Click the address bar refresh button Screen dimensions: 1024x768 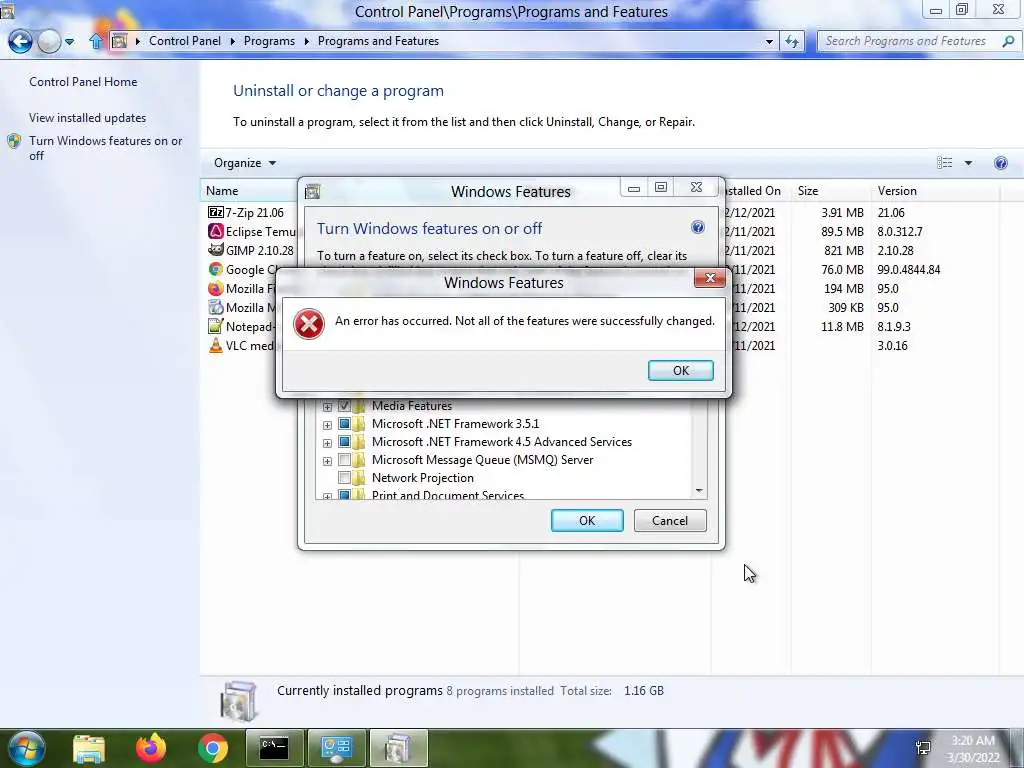pyautogui.click(x=792, y=41)
